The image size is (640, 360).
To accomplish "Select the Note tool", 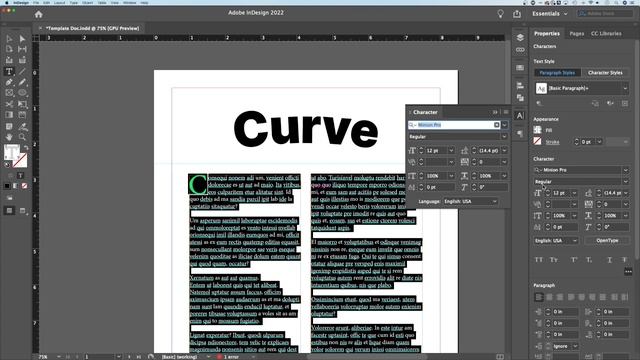I will pos(9,126).
